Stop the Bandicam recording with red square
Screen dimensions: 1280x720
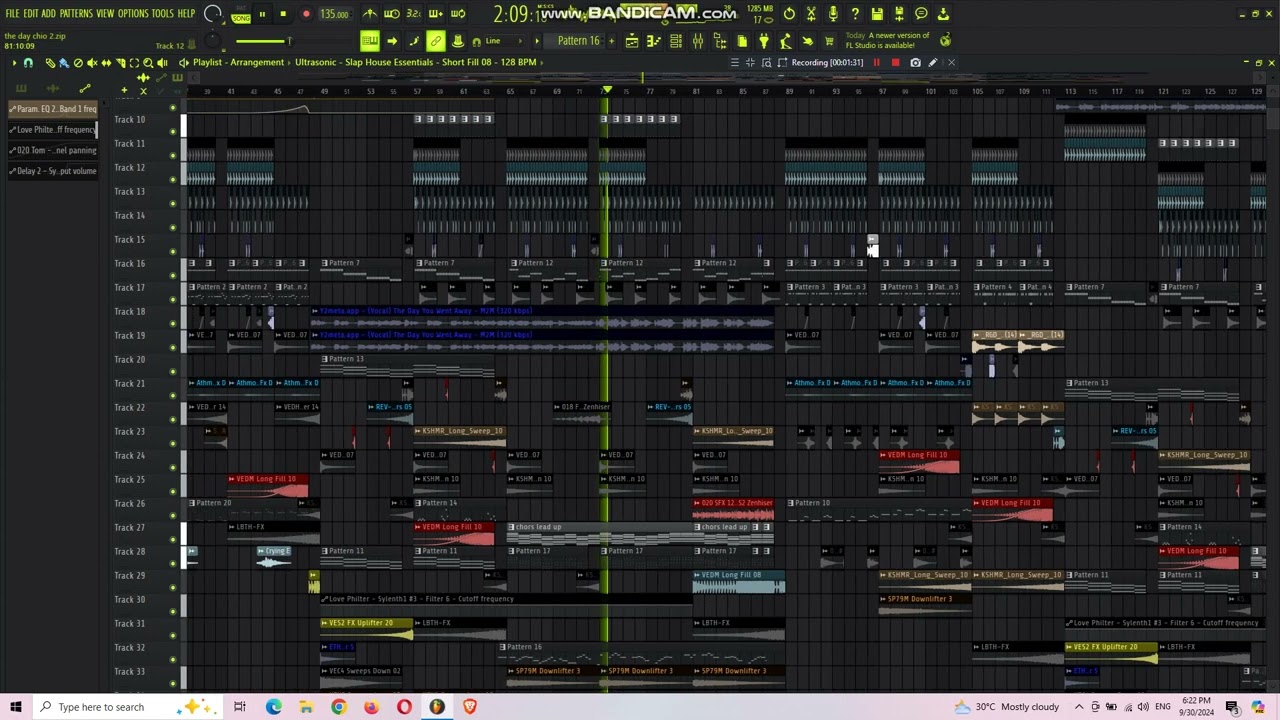tap(896, 62)
